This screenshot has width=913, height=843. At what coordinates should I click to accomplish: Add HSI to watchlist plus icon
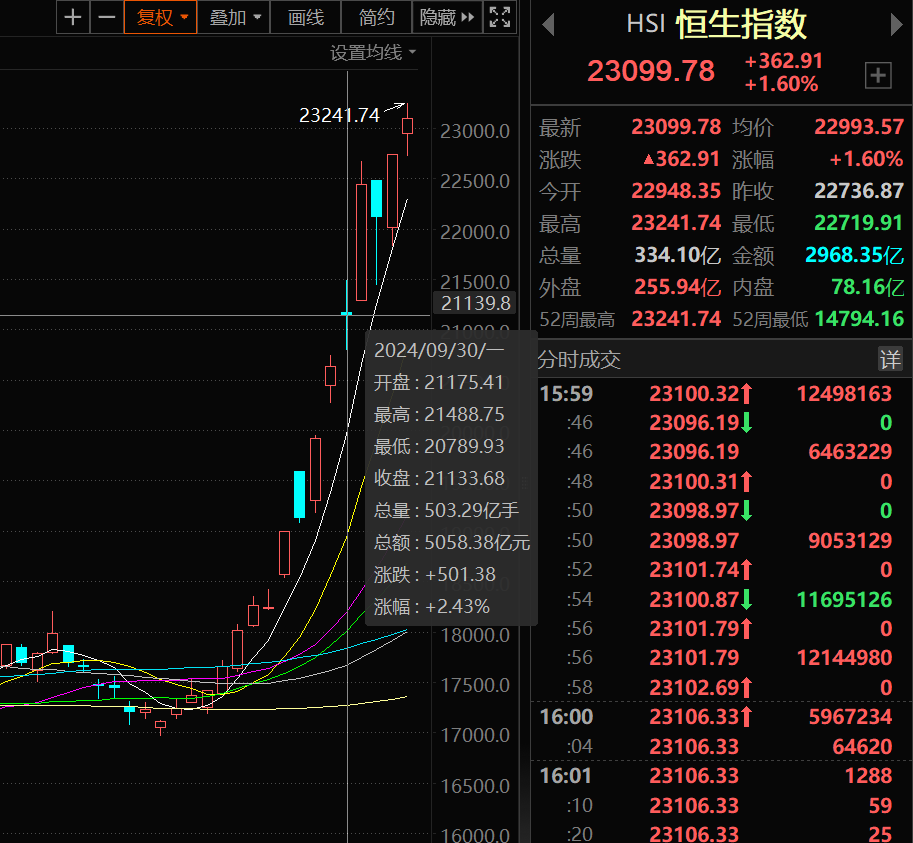(x=878, y=75)
